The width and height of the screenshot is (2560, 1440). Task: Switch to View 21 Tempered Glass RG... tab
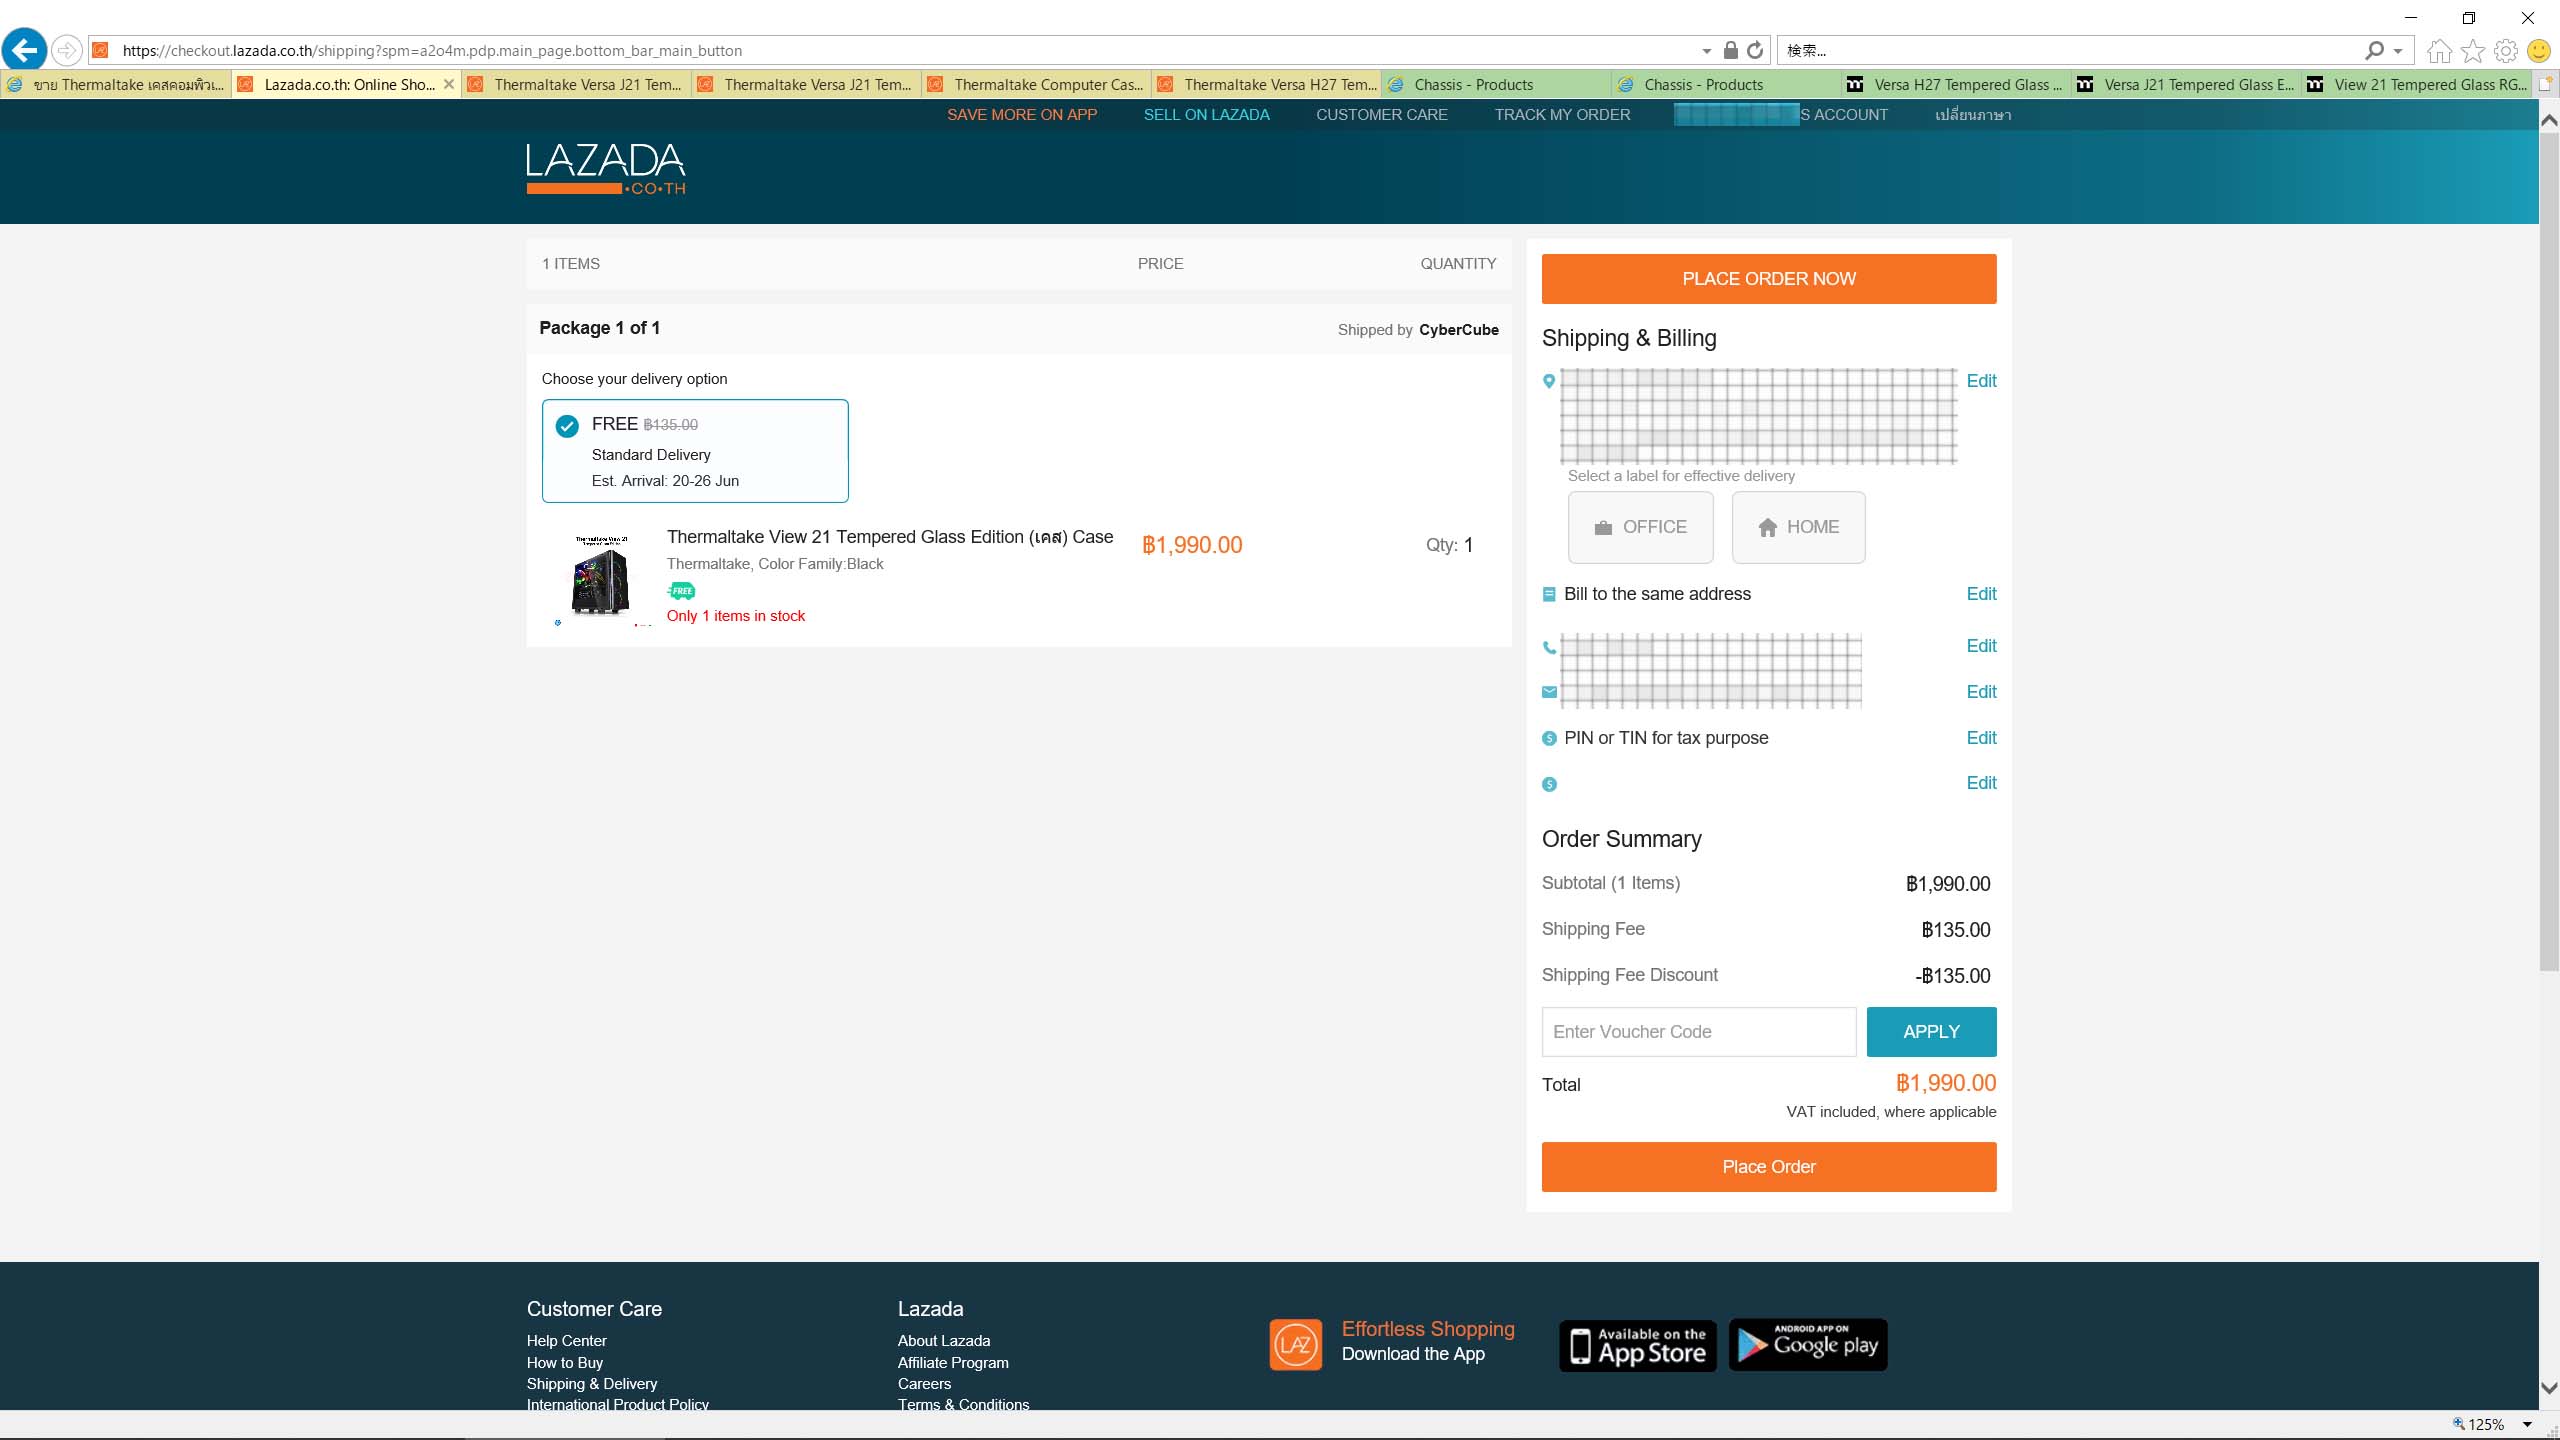[2416, 84]
